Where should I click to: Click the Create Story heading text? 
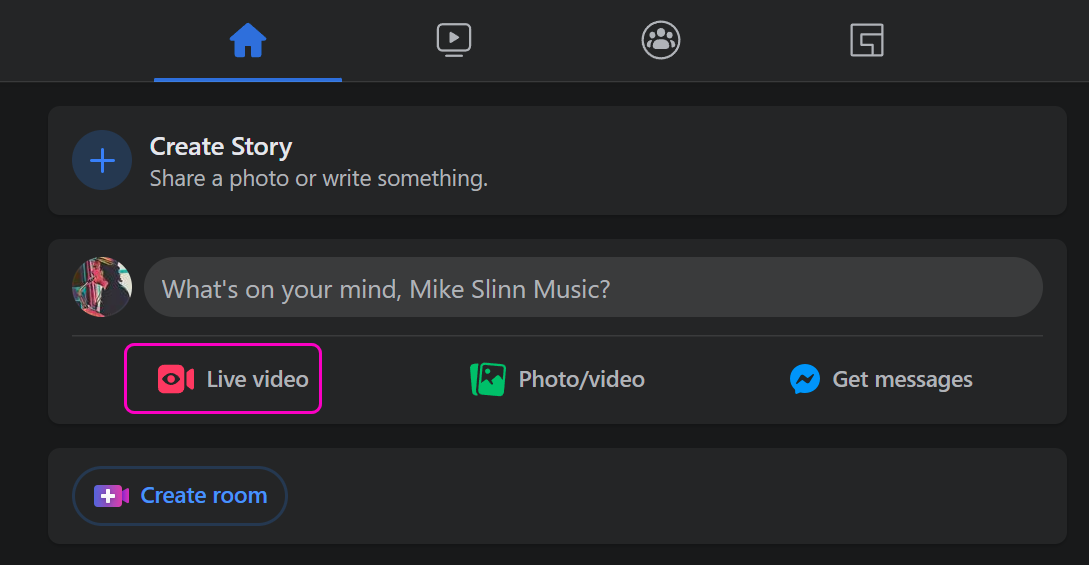[x=221, y=147]
